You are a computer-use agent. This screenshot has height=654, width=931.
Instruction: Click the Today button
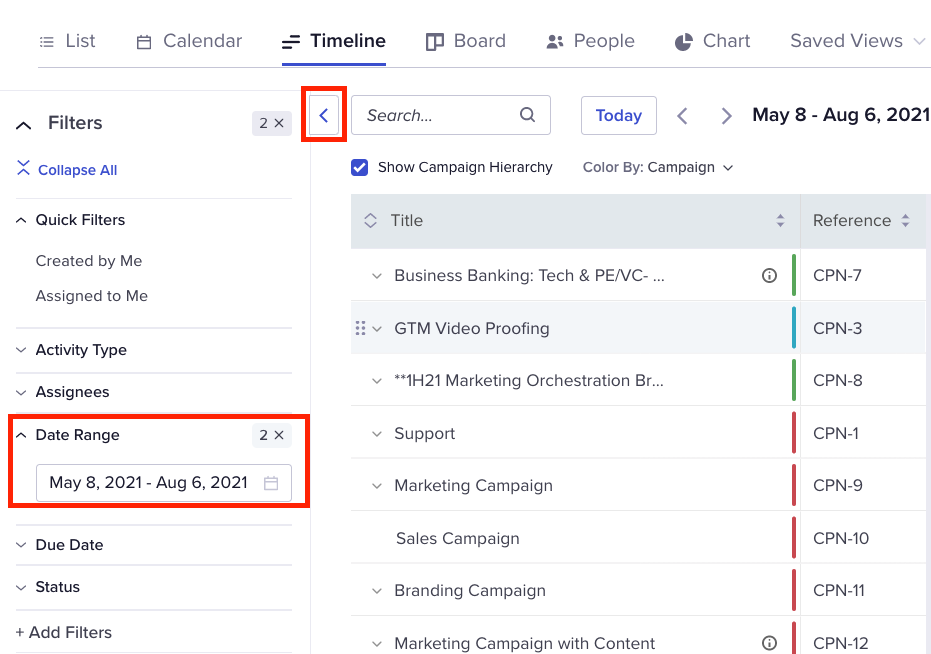[x=619, y=115]
